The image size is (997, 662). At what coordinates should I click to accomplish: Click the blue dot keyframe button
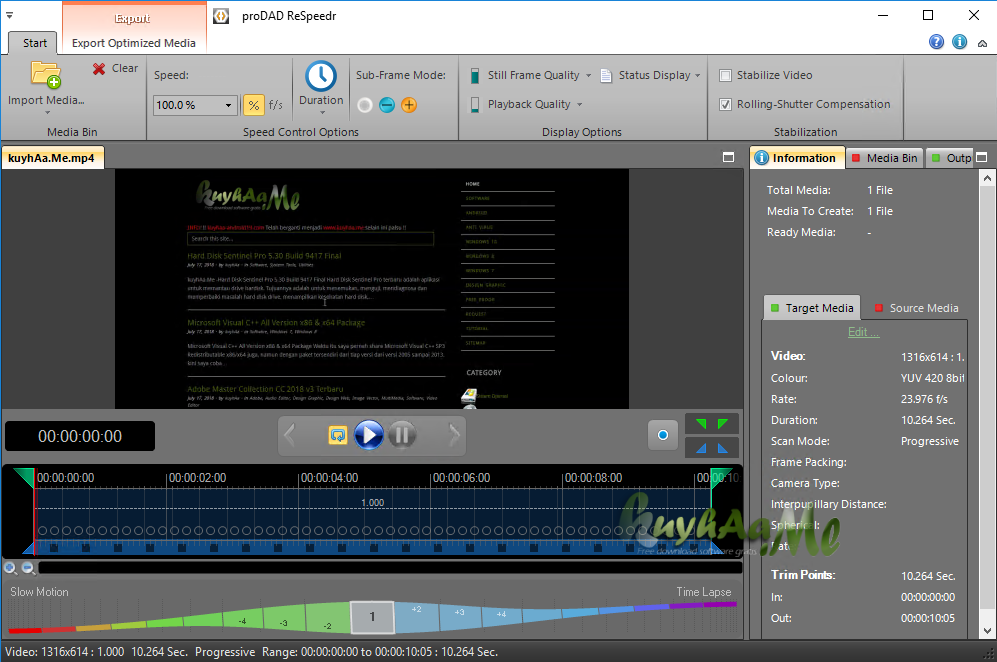[663, 436]
